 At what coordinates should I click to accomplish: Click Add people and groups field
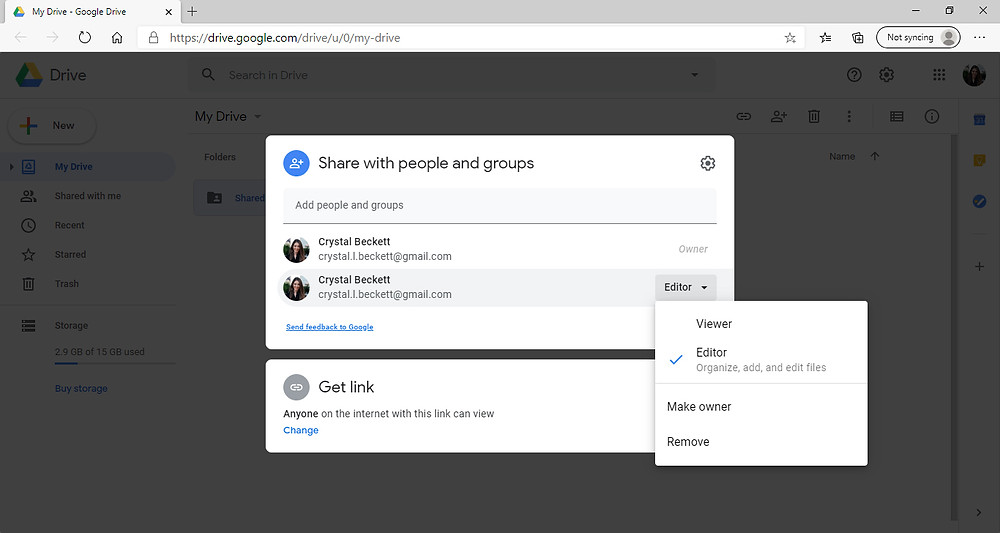(x=500, y=205)
